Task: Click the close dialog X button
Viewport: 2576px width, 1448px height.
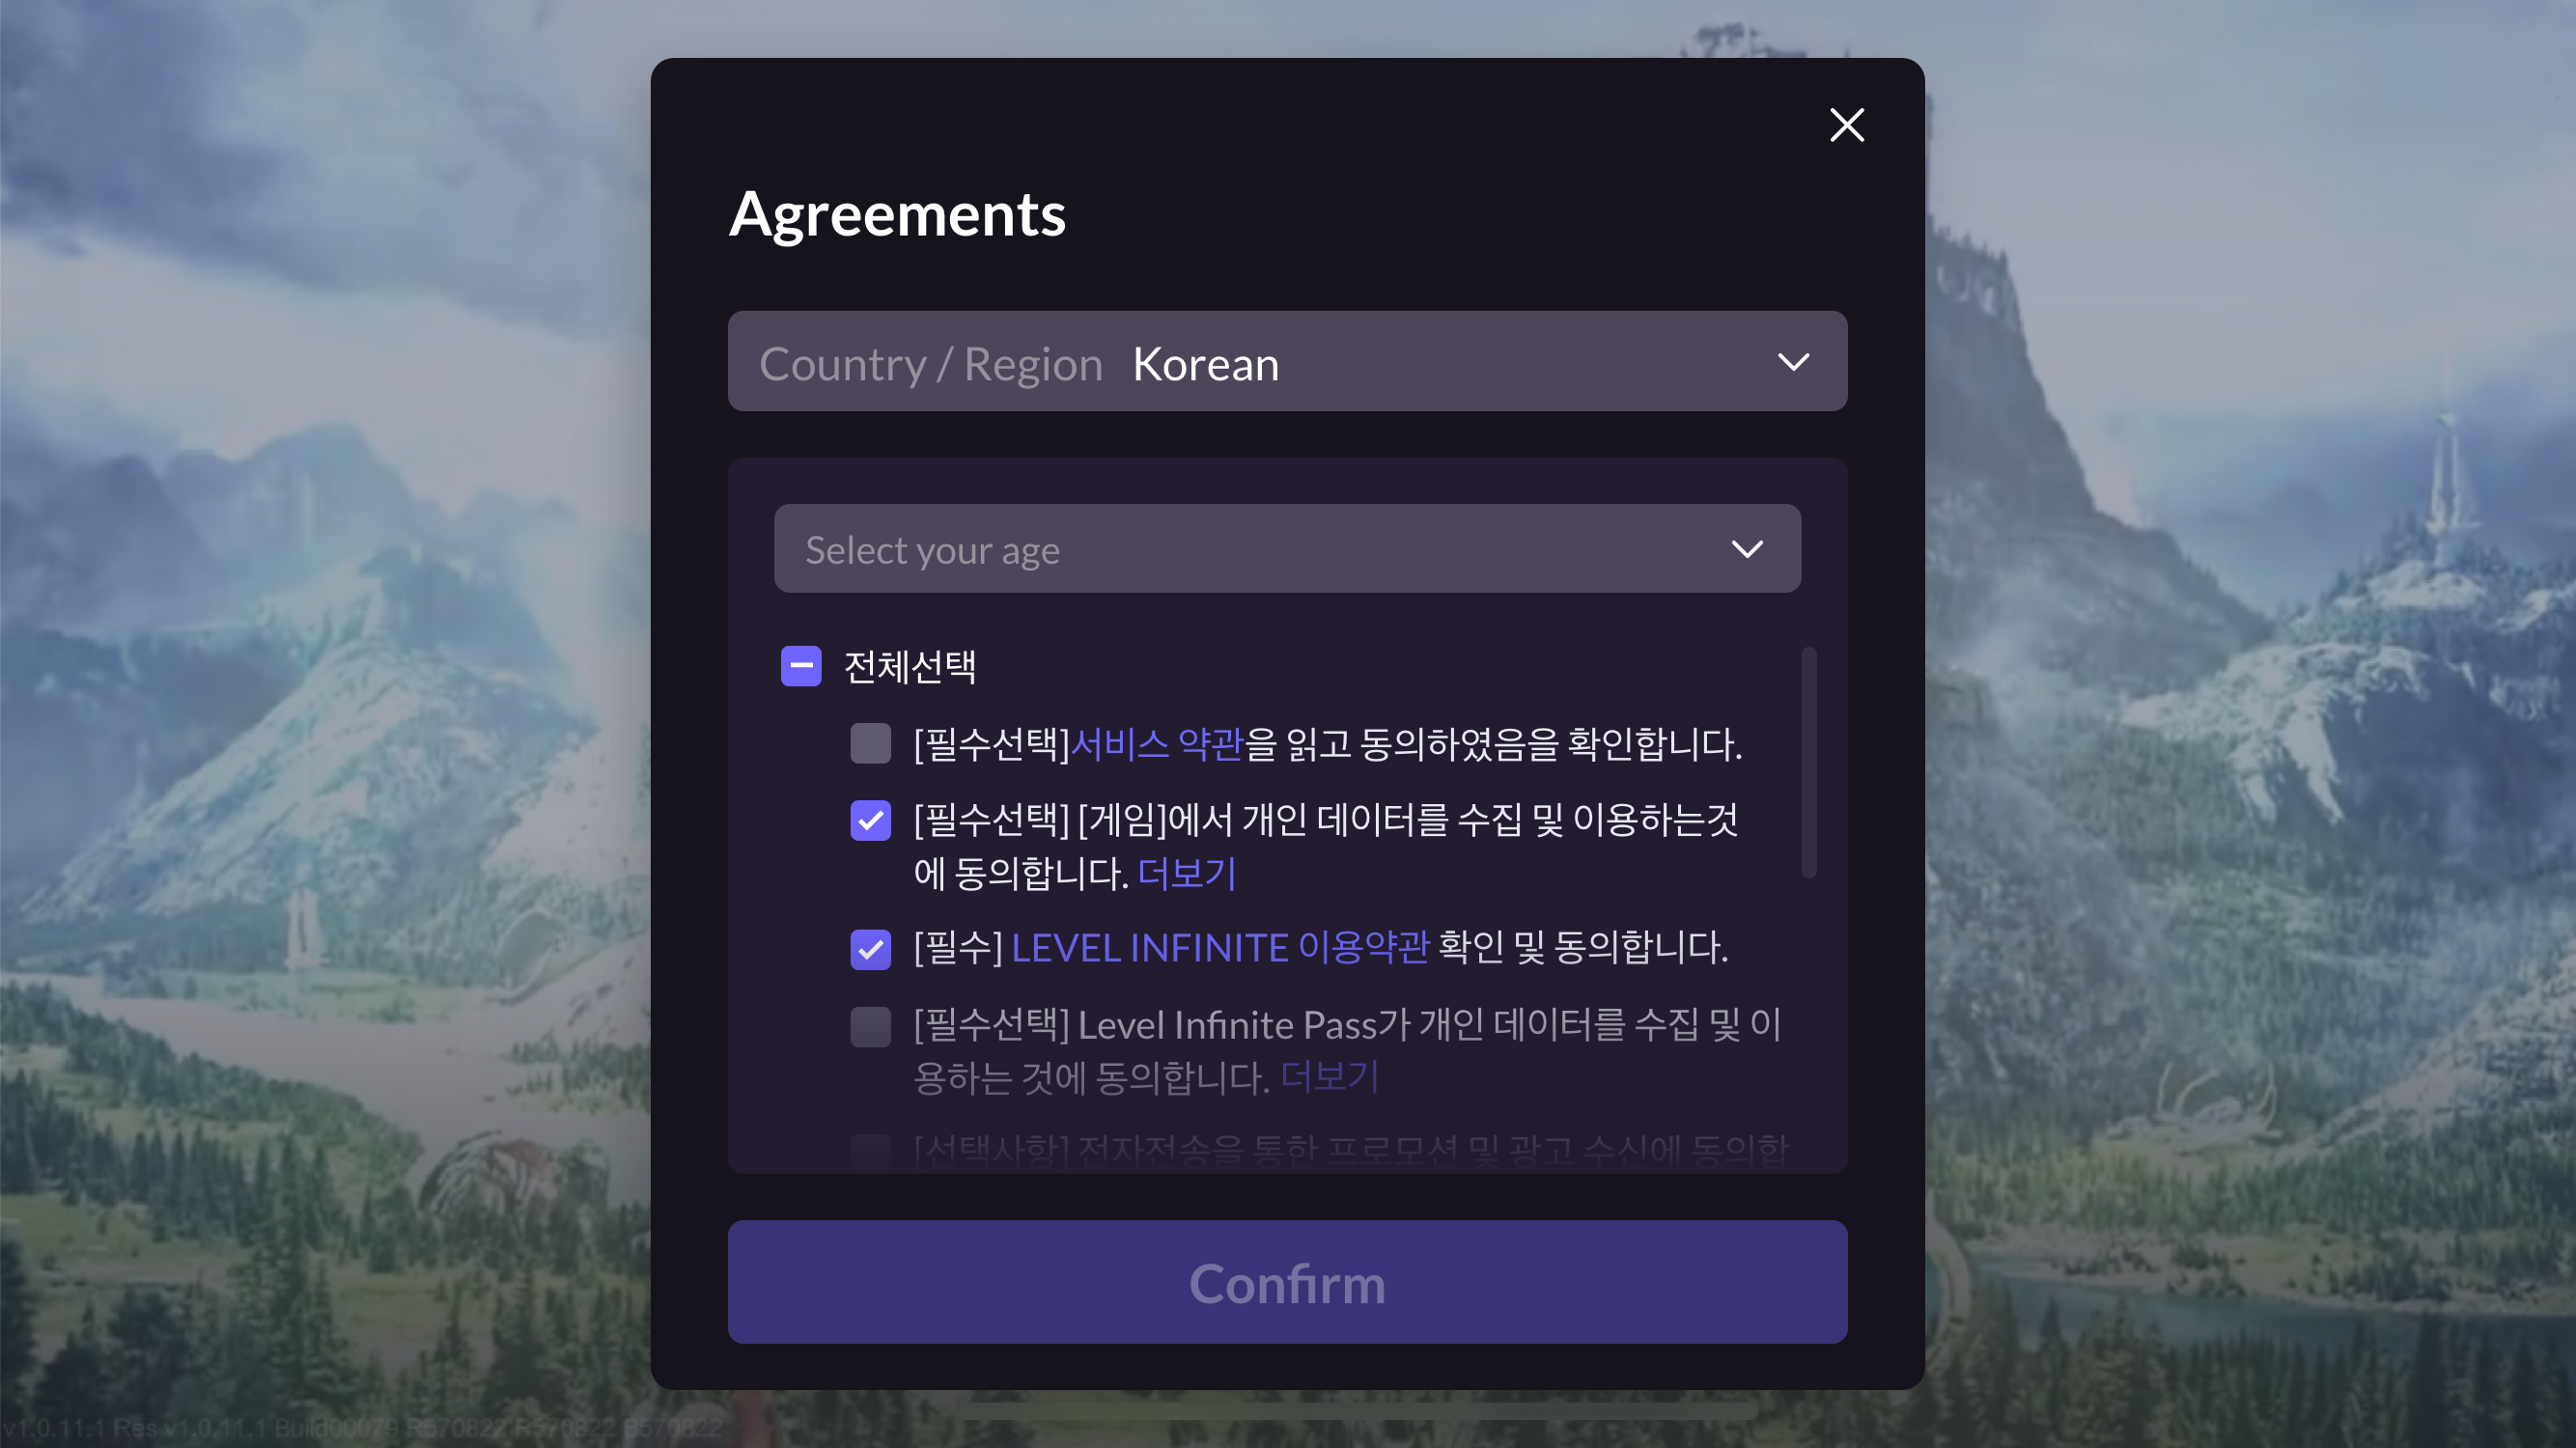Action: (1847, 124)
